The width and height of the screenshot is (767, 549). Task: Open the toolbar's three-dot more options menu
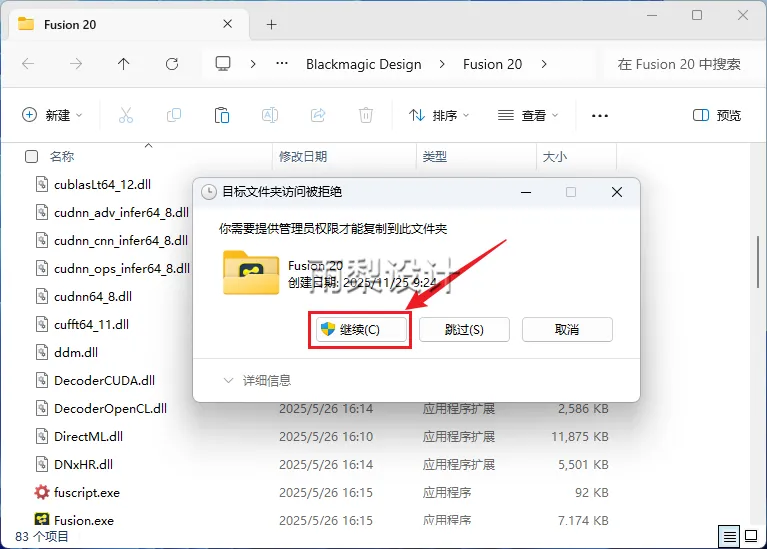tap(600, 116)
